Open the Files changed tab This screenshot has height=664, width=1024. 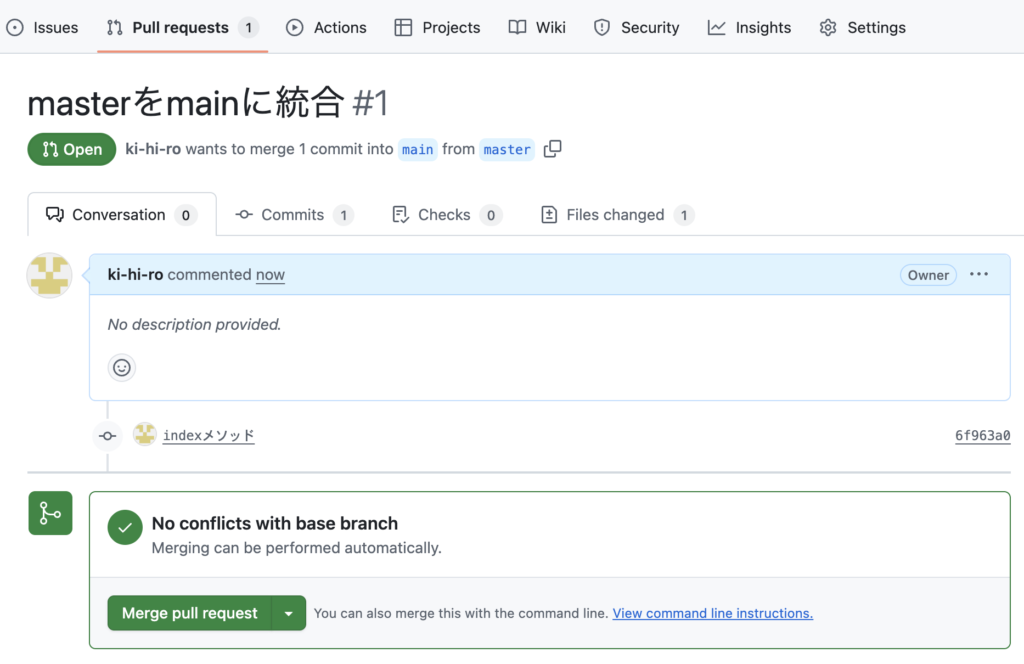tap(615, 215)
